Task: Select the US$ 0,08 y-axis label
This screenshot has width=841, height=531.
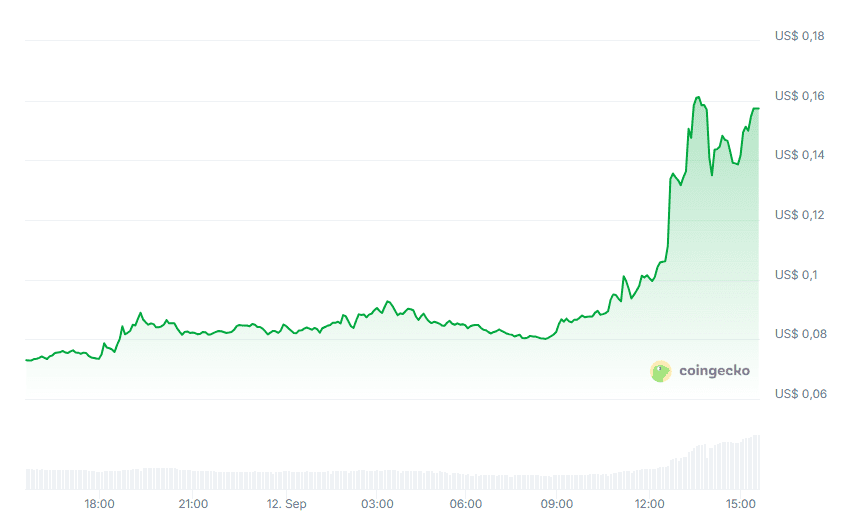Action: pos(799,334)
